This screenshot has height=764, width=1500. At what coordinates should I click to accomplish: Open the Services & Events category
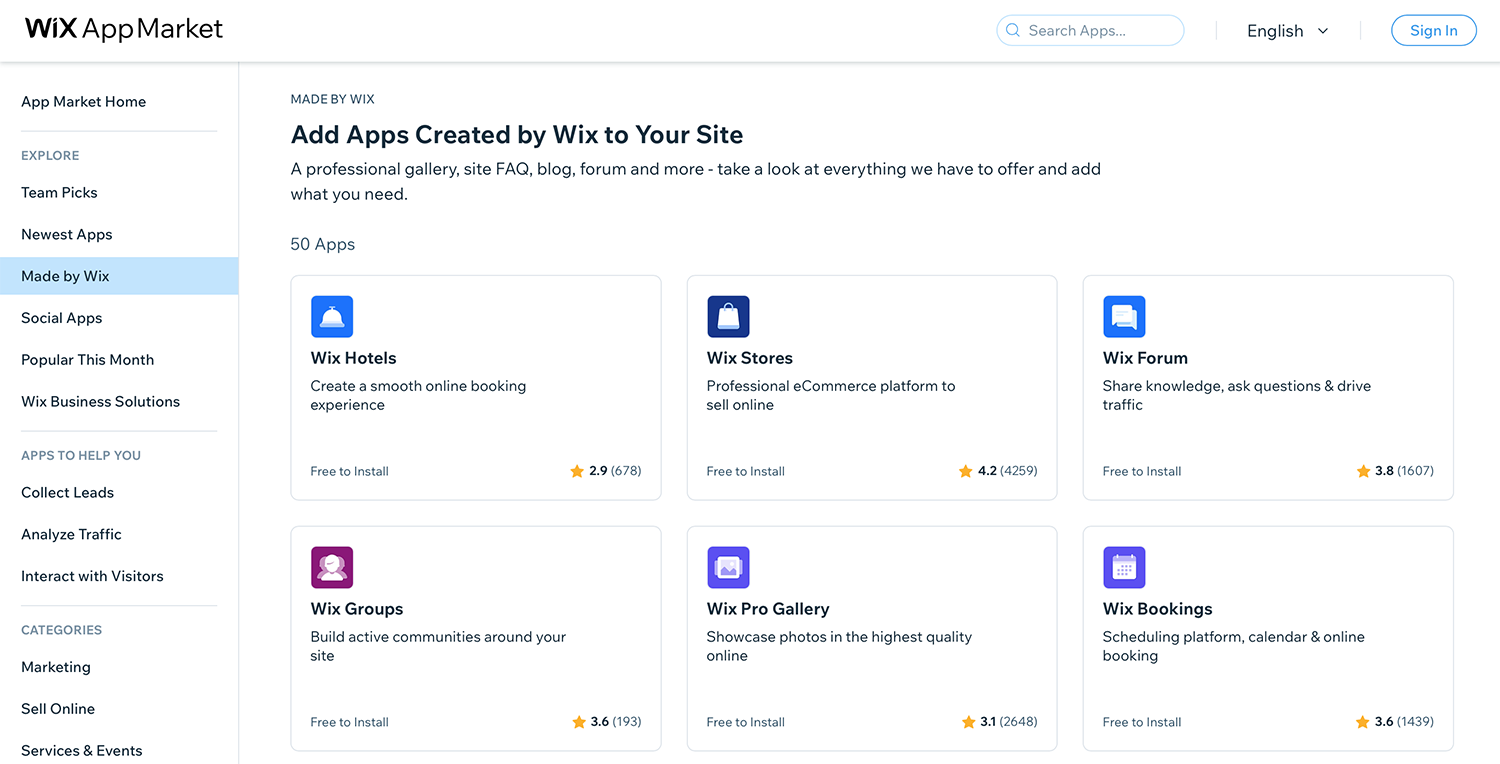click(x=82, y=751)
